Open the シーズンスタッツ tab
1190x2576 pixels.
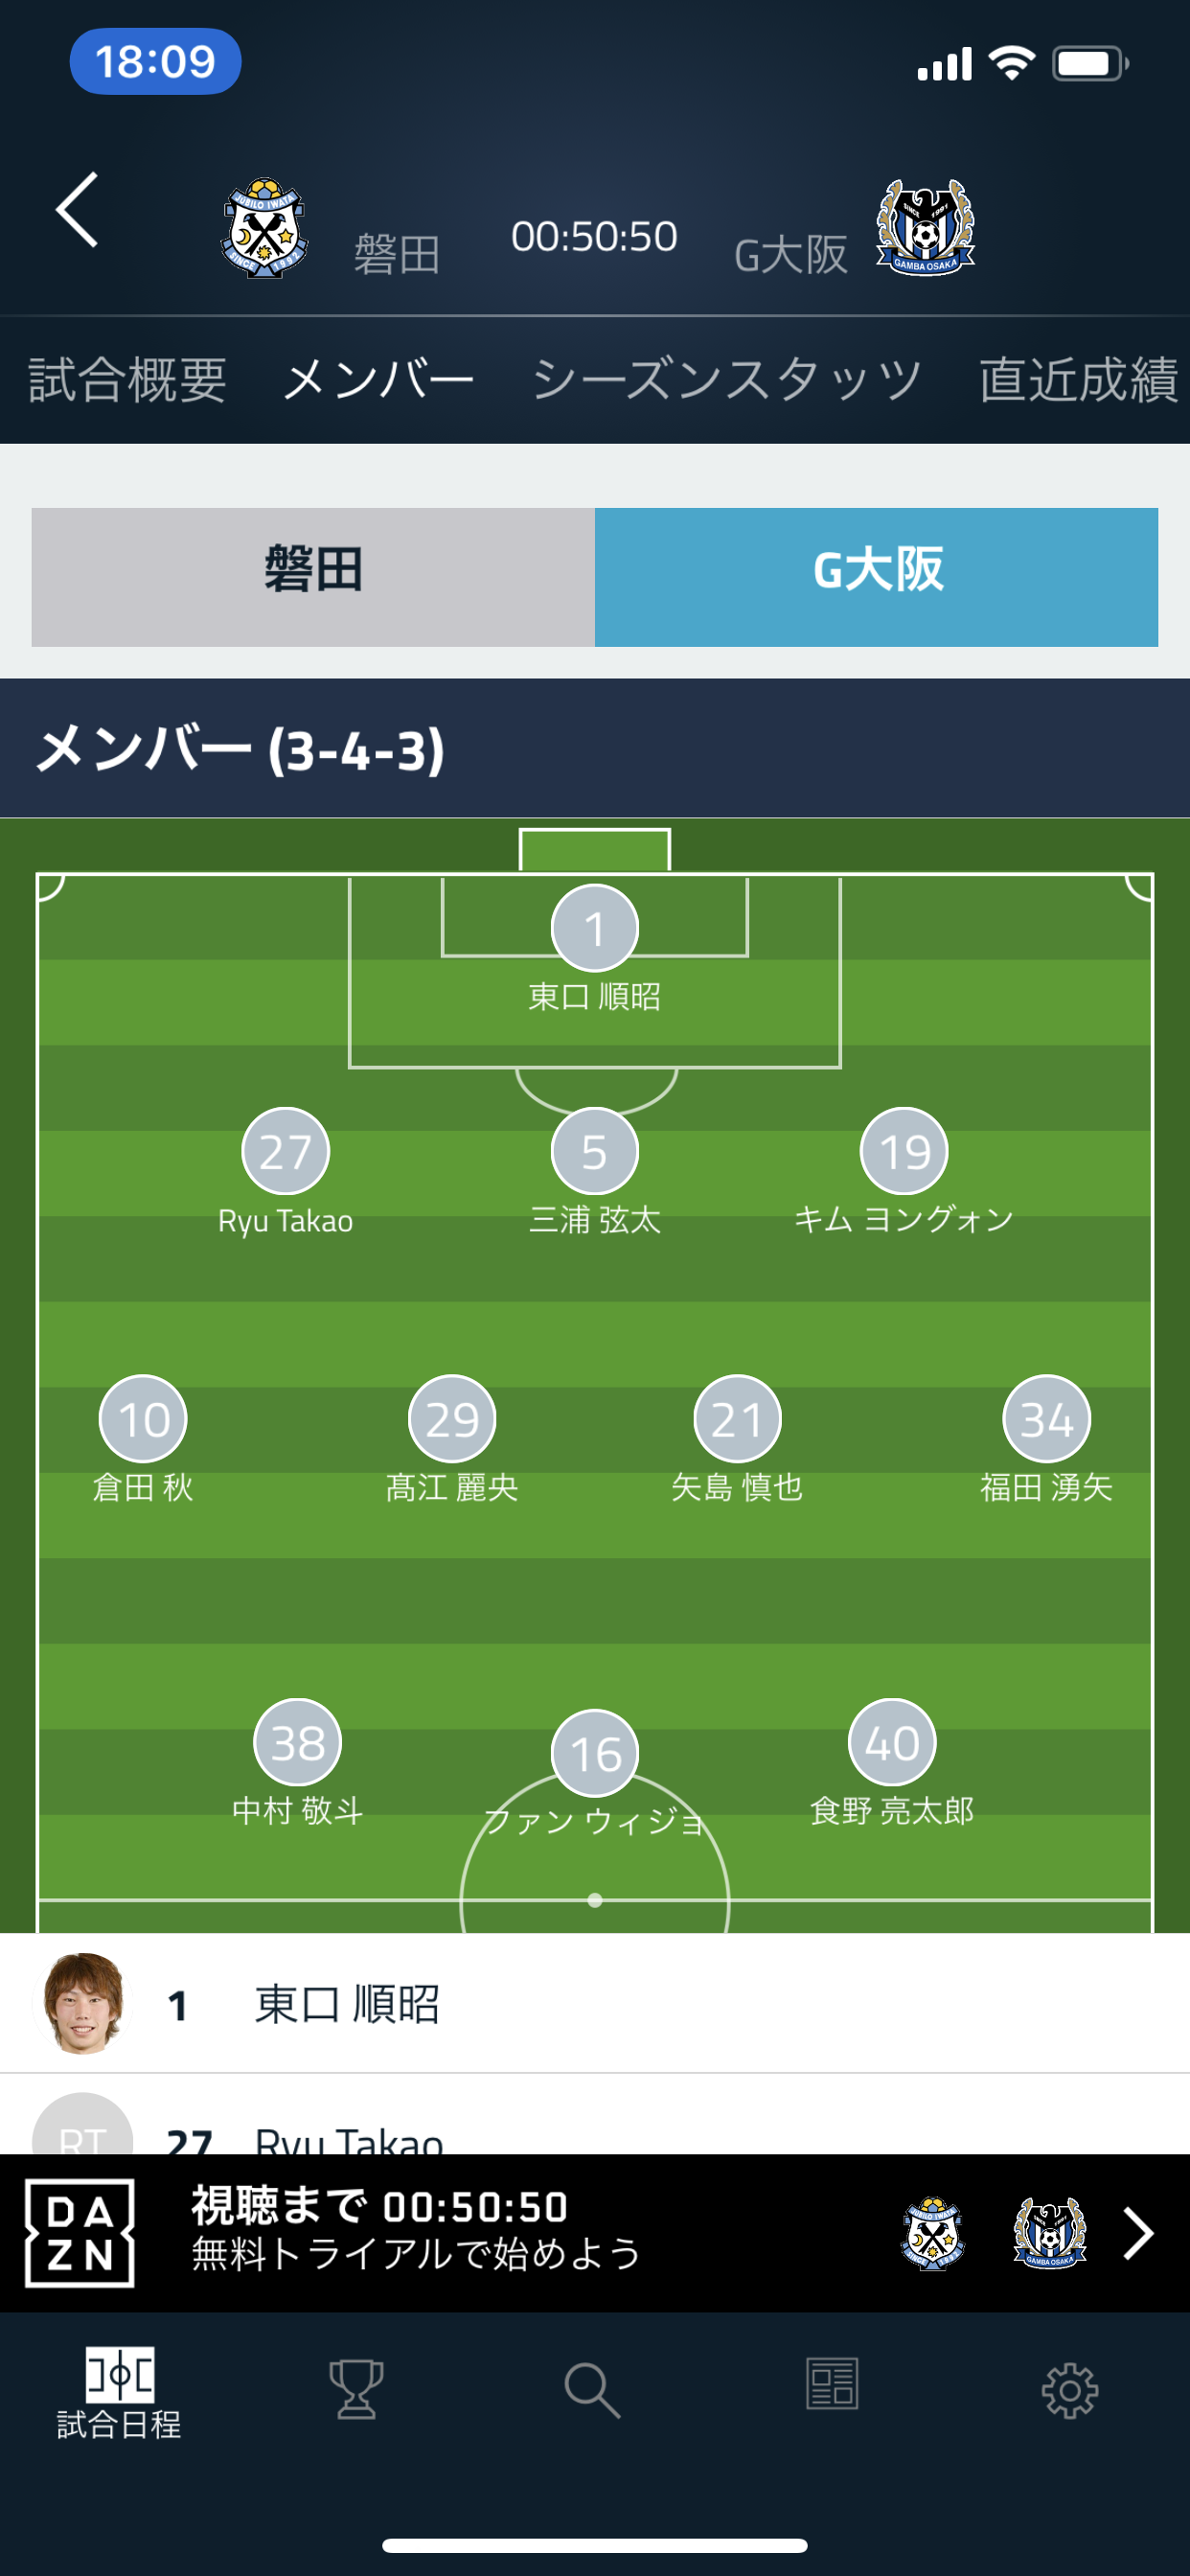(726, 380)
